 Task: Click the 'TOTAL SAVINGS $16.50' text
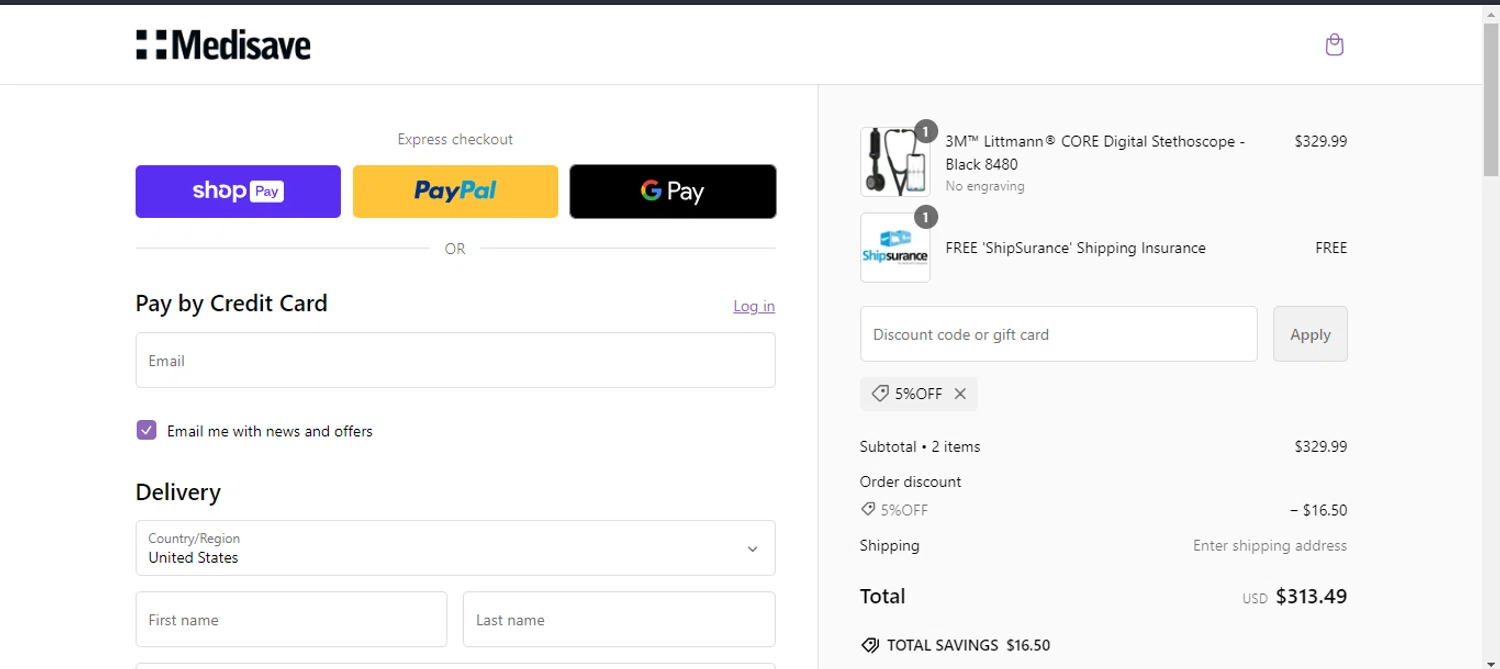coord(968,646)
